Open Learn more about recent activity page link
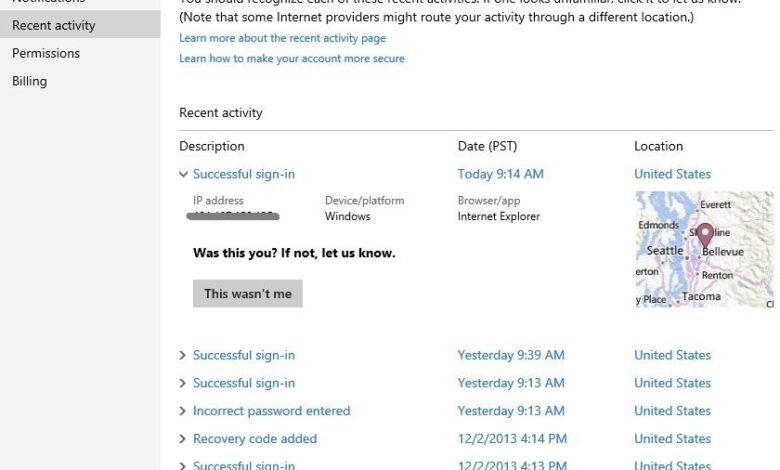Image resolution: width=780 pixels, height=470 pixels. [282, 38]
